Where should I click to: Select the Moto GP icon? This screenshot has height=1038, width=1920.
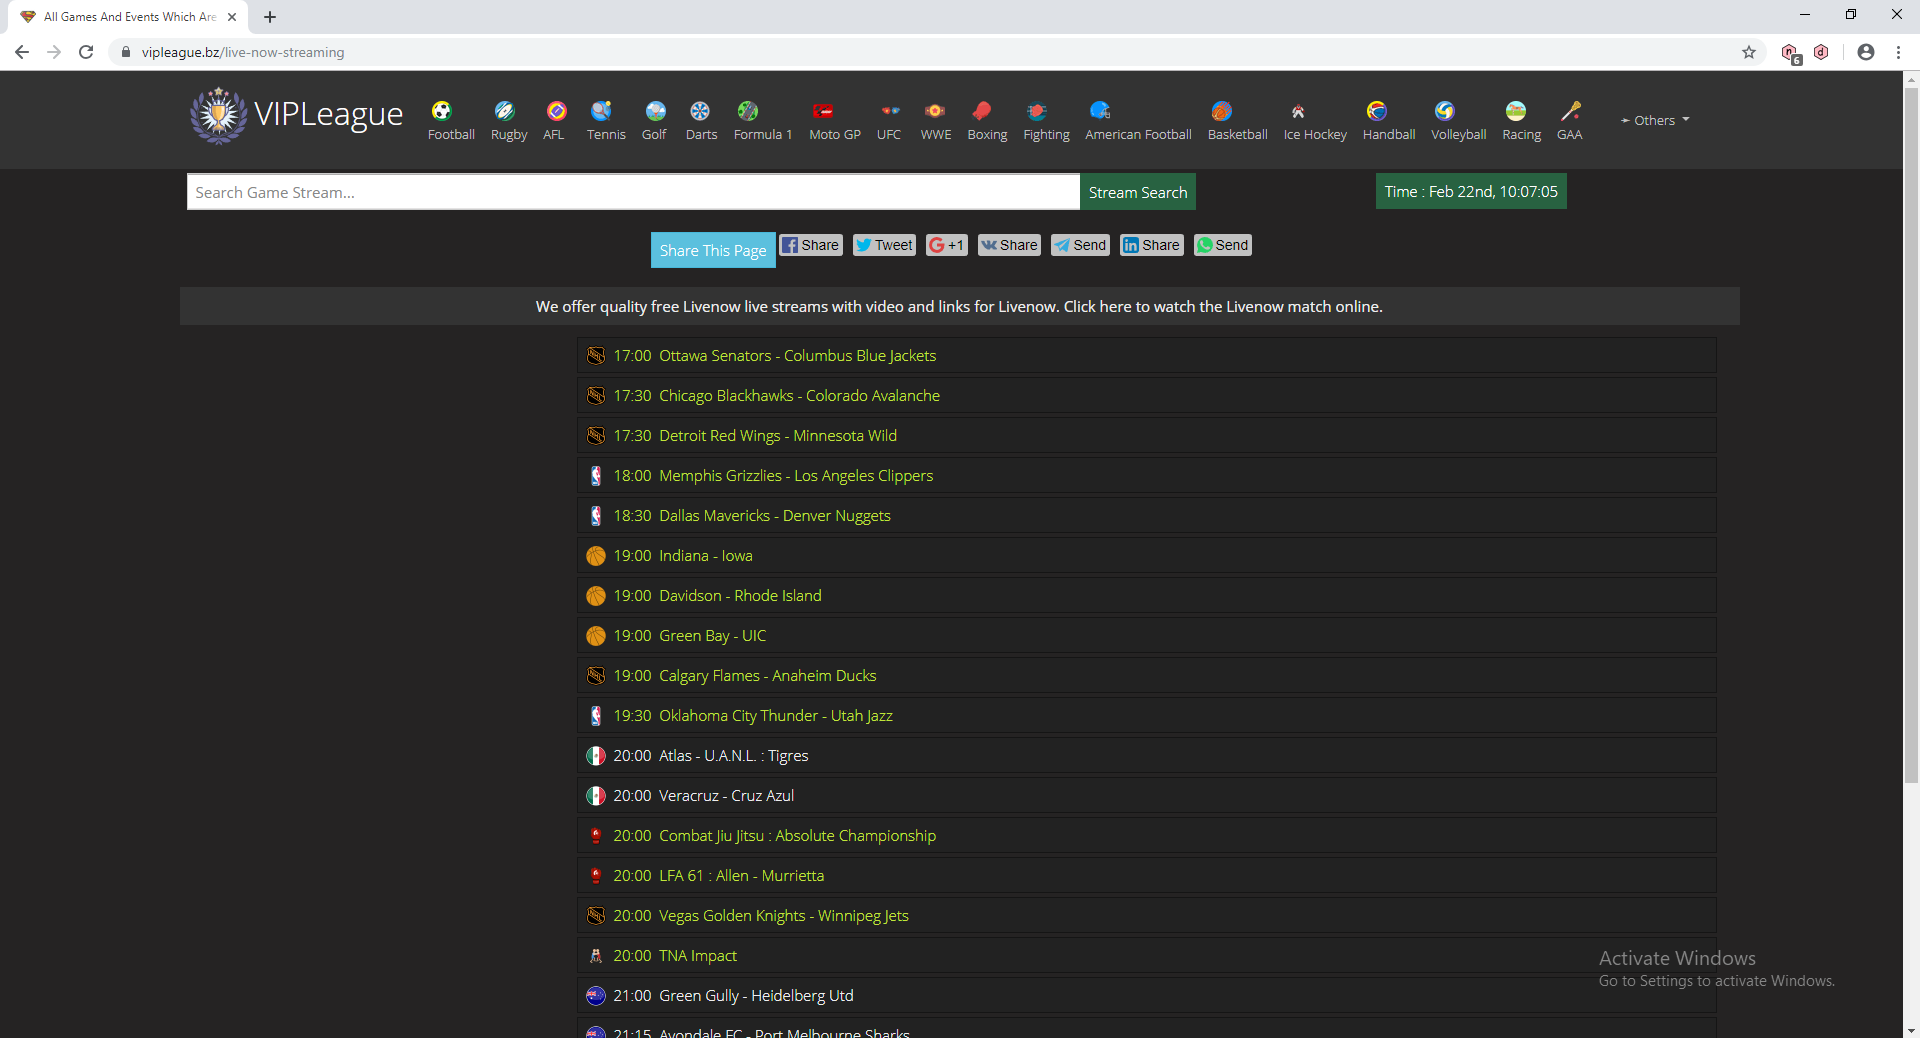(834, 118)
